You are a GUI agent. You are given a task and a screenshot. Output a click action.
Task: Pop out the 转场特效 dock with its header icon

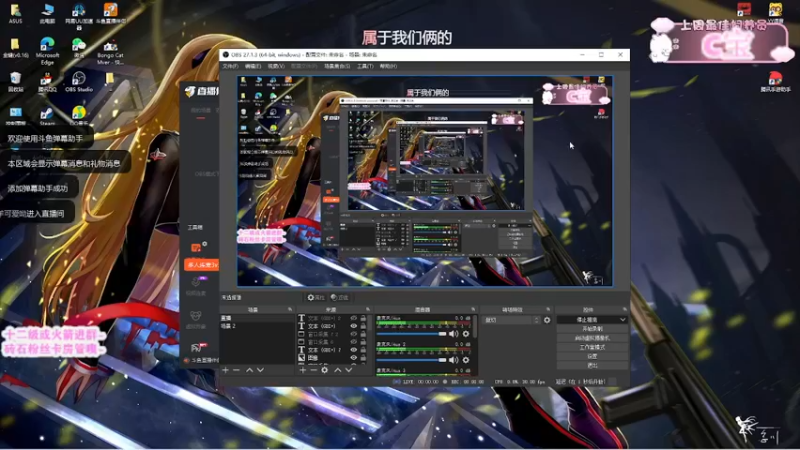pyautogui.click(x=548, y=309)
